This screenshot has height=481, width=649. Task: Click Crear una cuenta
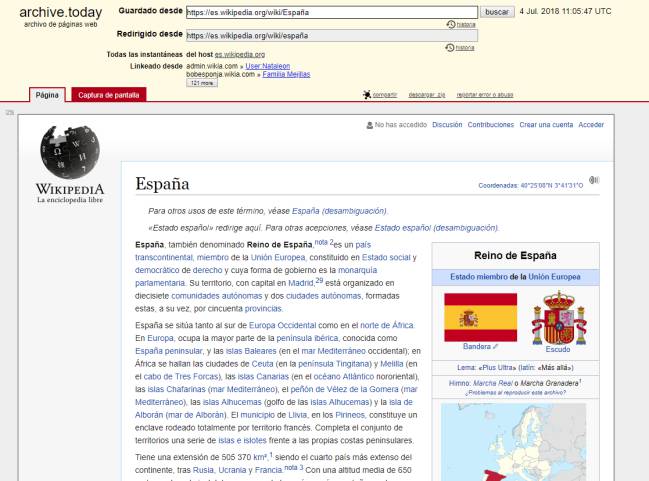coord(546,125)
